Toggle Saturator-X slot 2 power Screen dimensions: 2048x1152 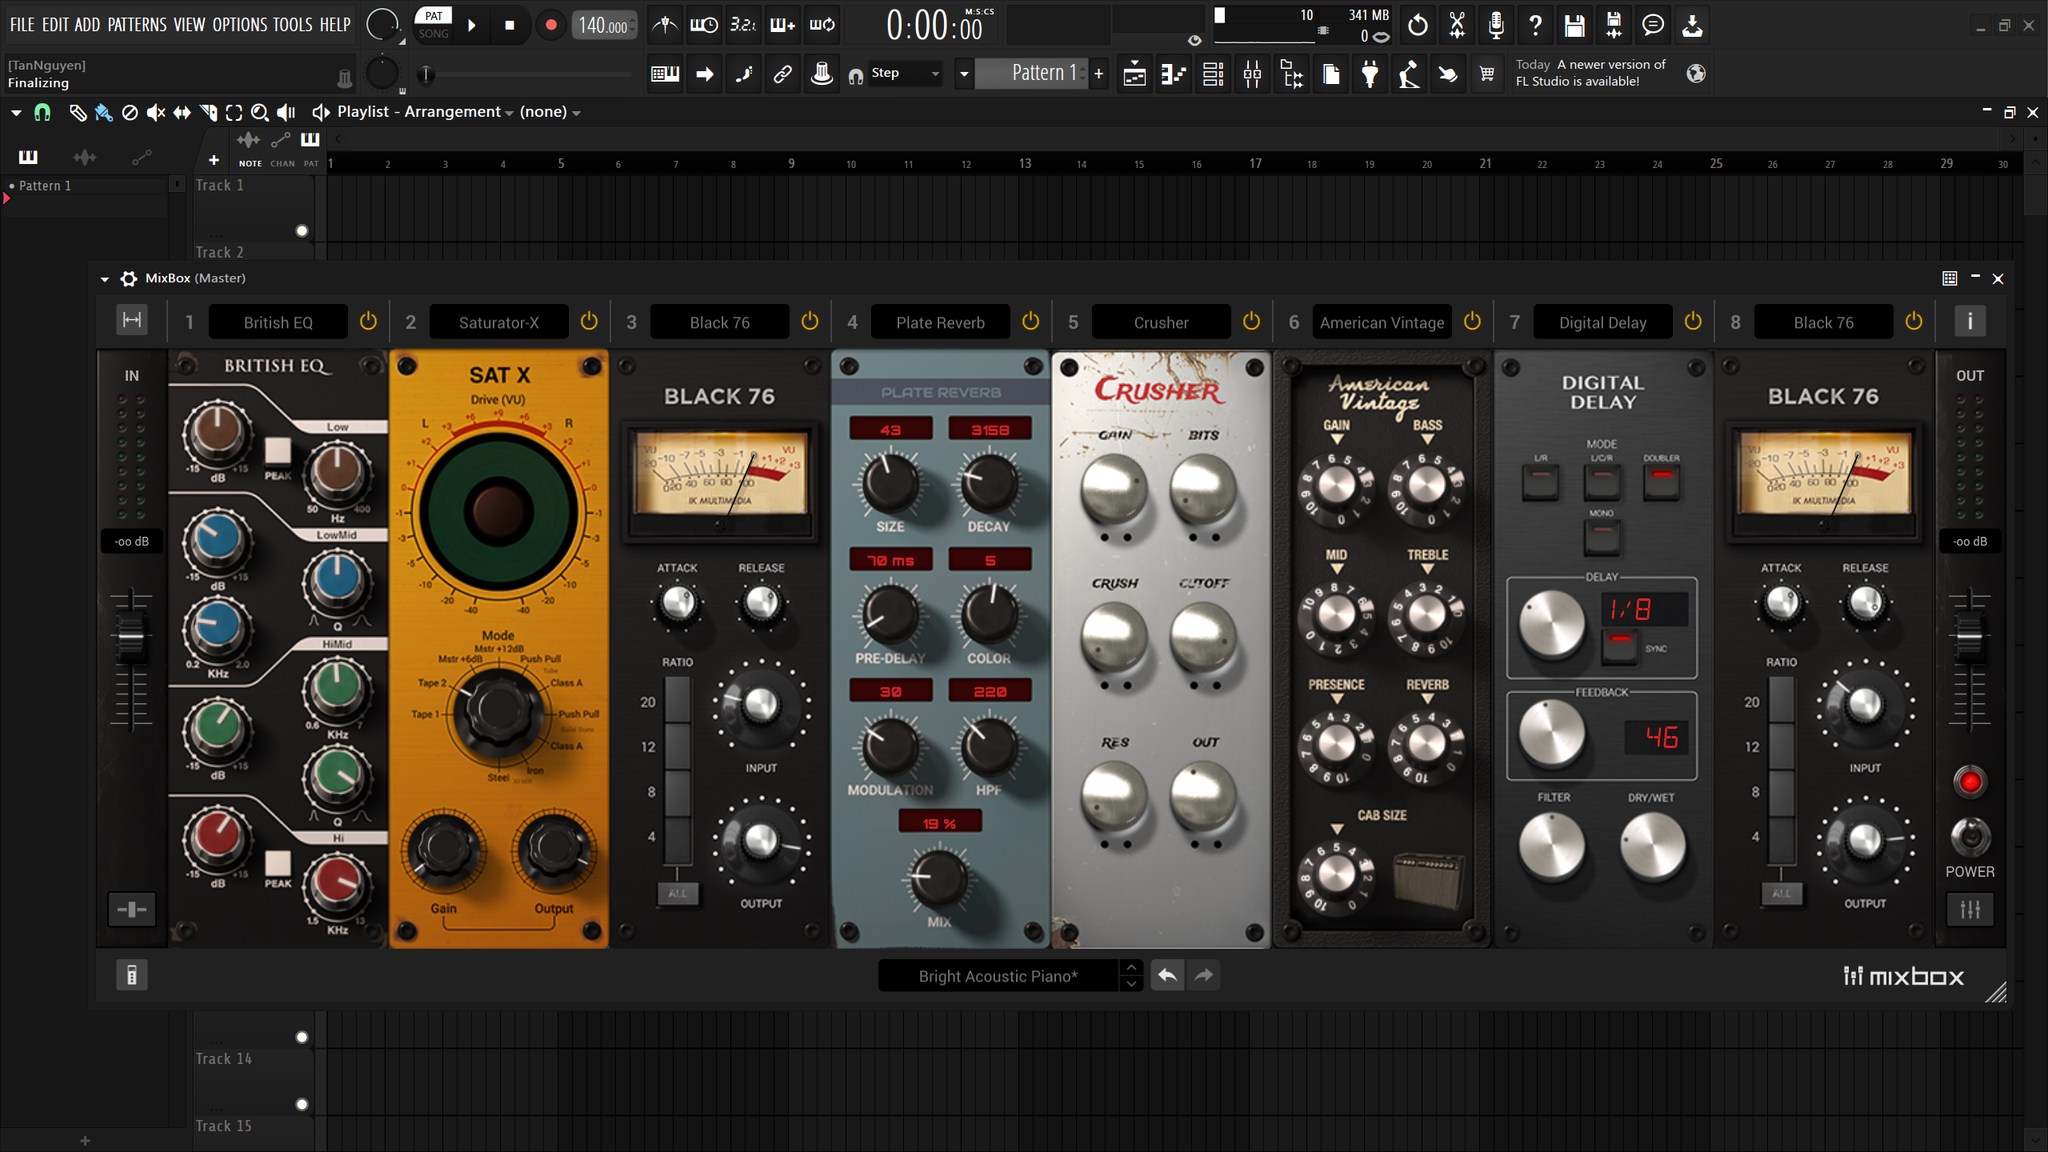[x=589, y=321]
